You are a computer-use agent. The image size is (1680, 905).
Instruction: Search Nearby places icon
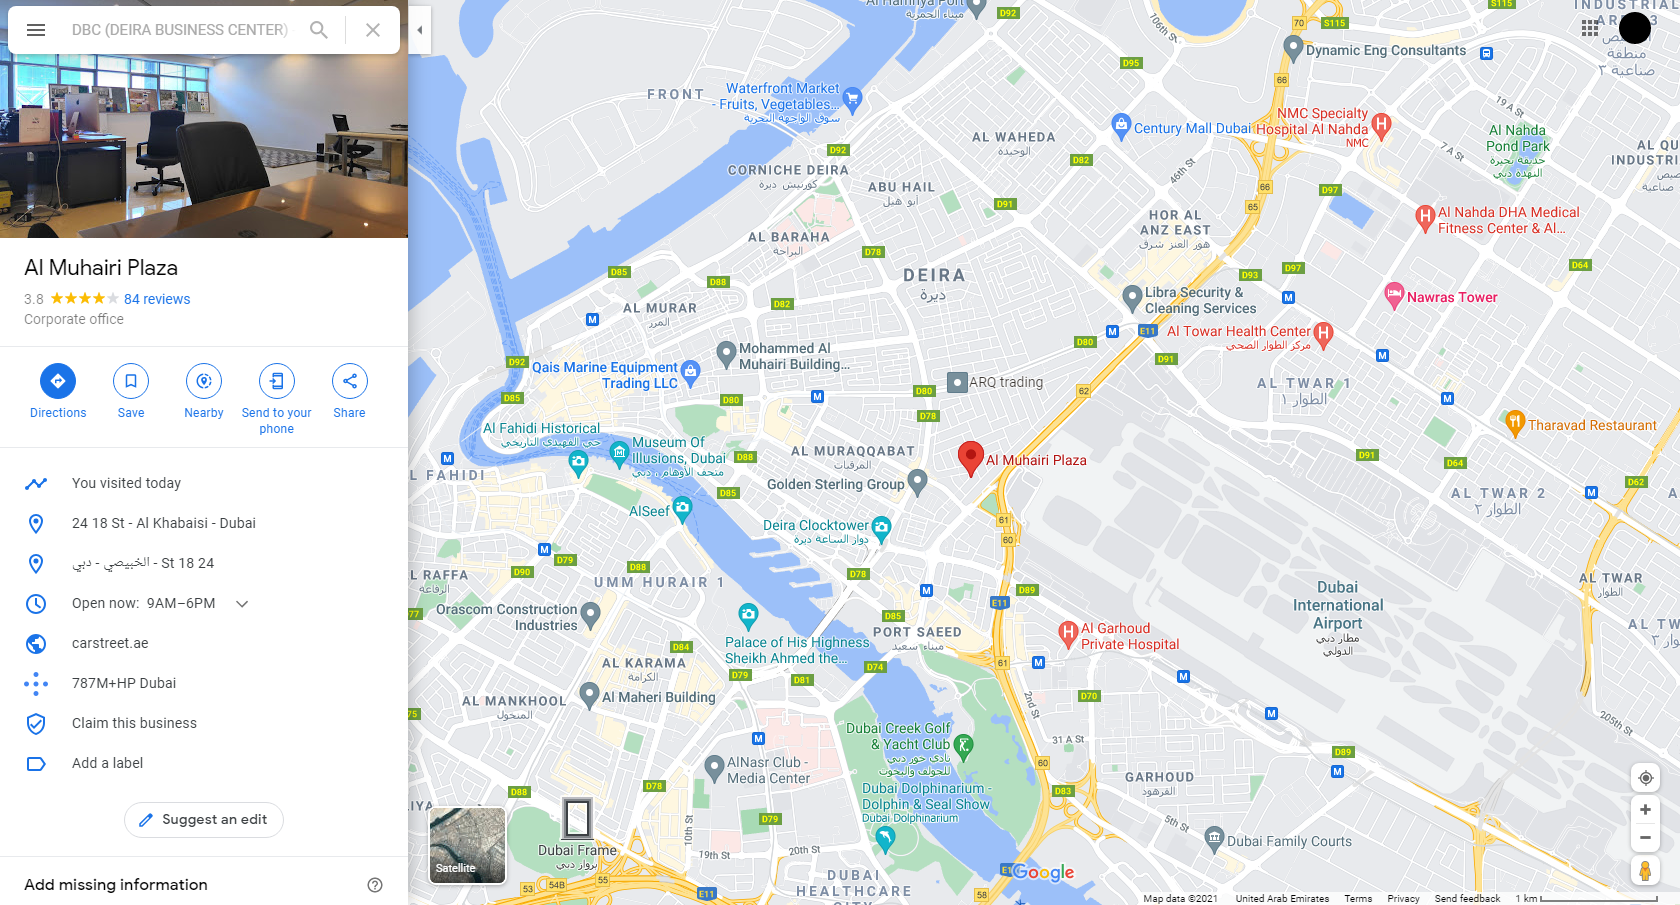point(204,381)
